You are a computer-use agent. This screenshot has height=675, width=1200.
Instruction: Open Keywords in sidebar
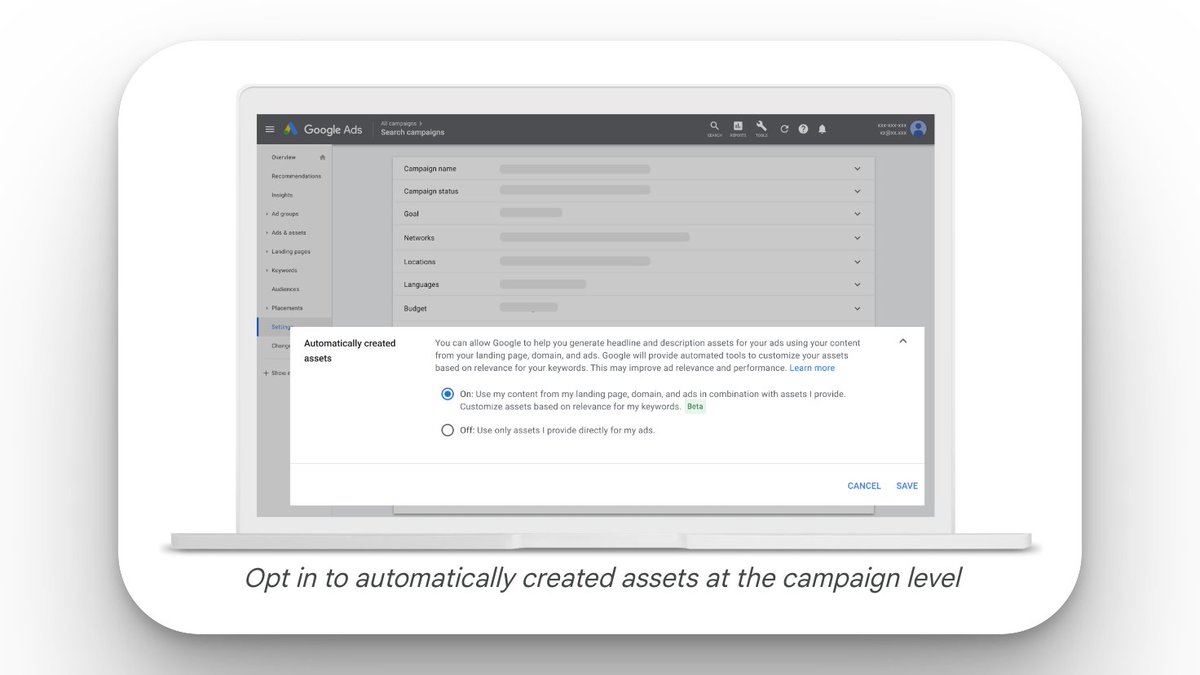[284, 271]
